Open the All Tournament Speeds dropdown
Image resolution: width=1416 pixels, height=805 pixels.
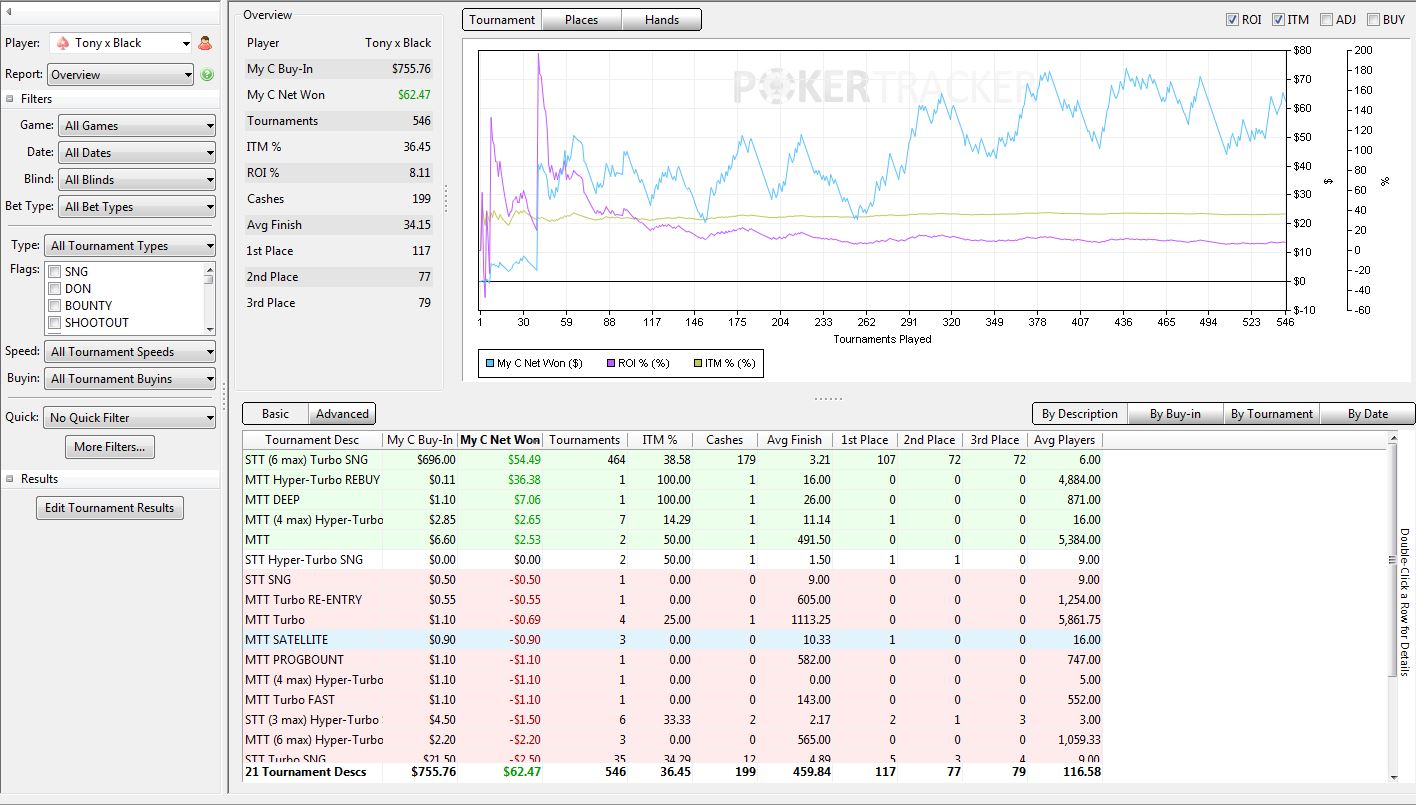pyautogui.click(x=130, y=352)
